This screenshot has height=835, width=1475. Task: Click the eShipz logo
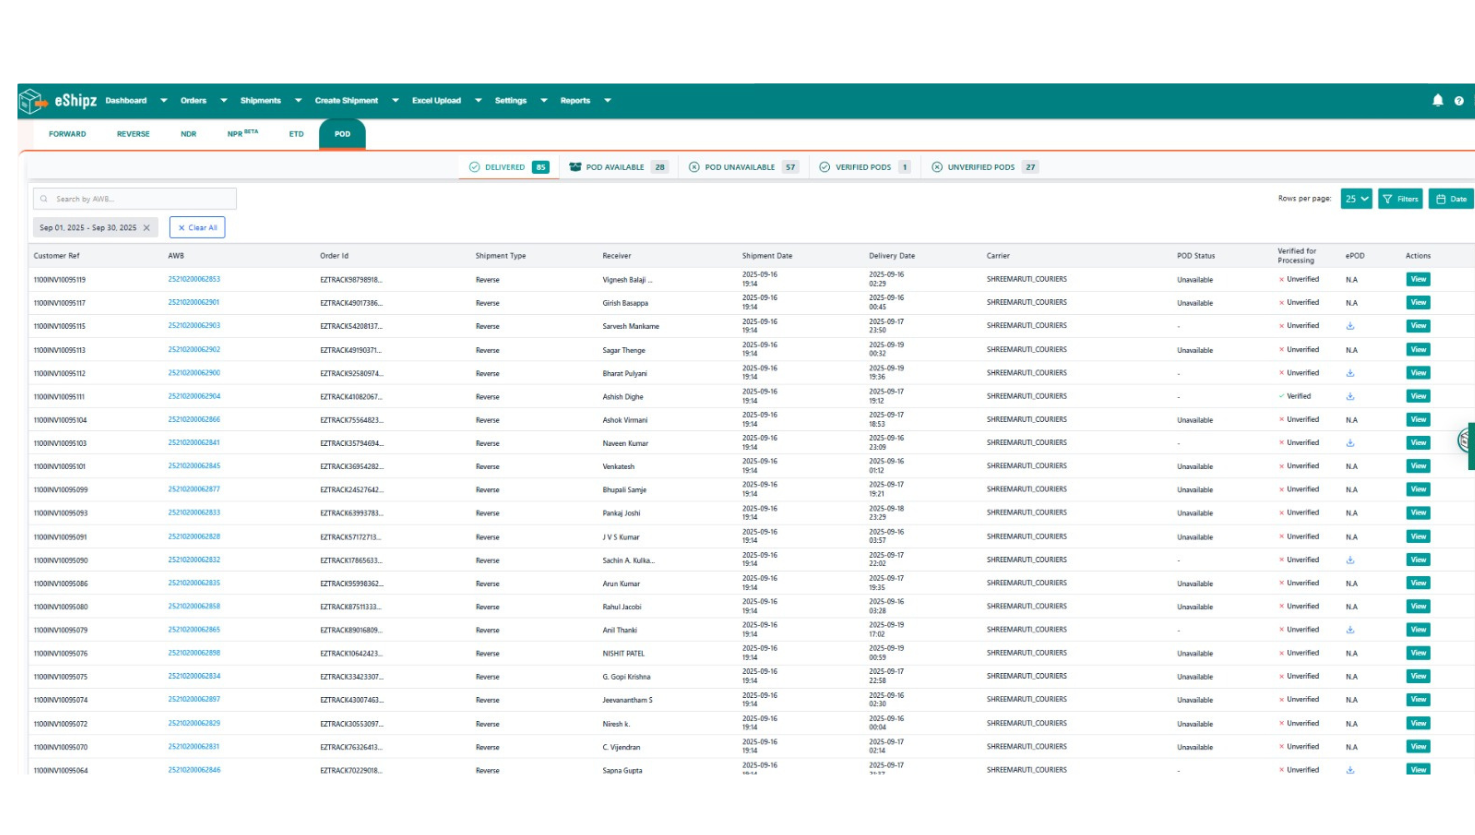(x=58, y=100)
